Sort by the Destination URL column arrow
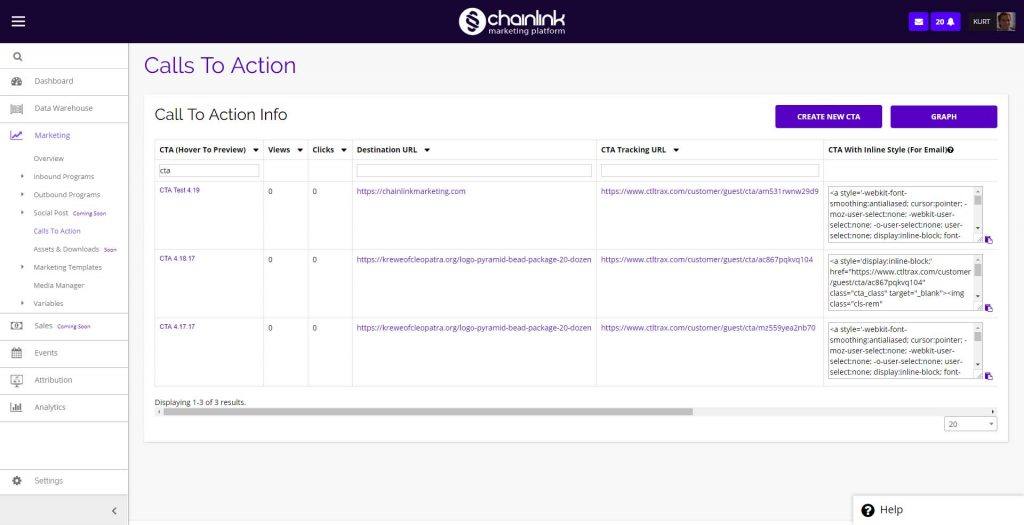 (x=427, y=150)
